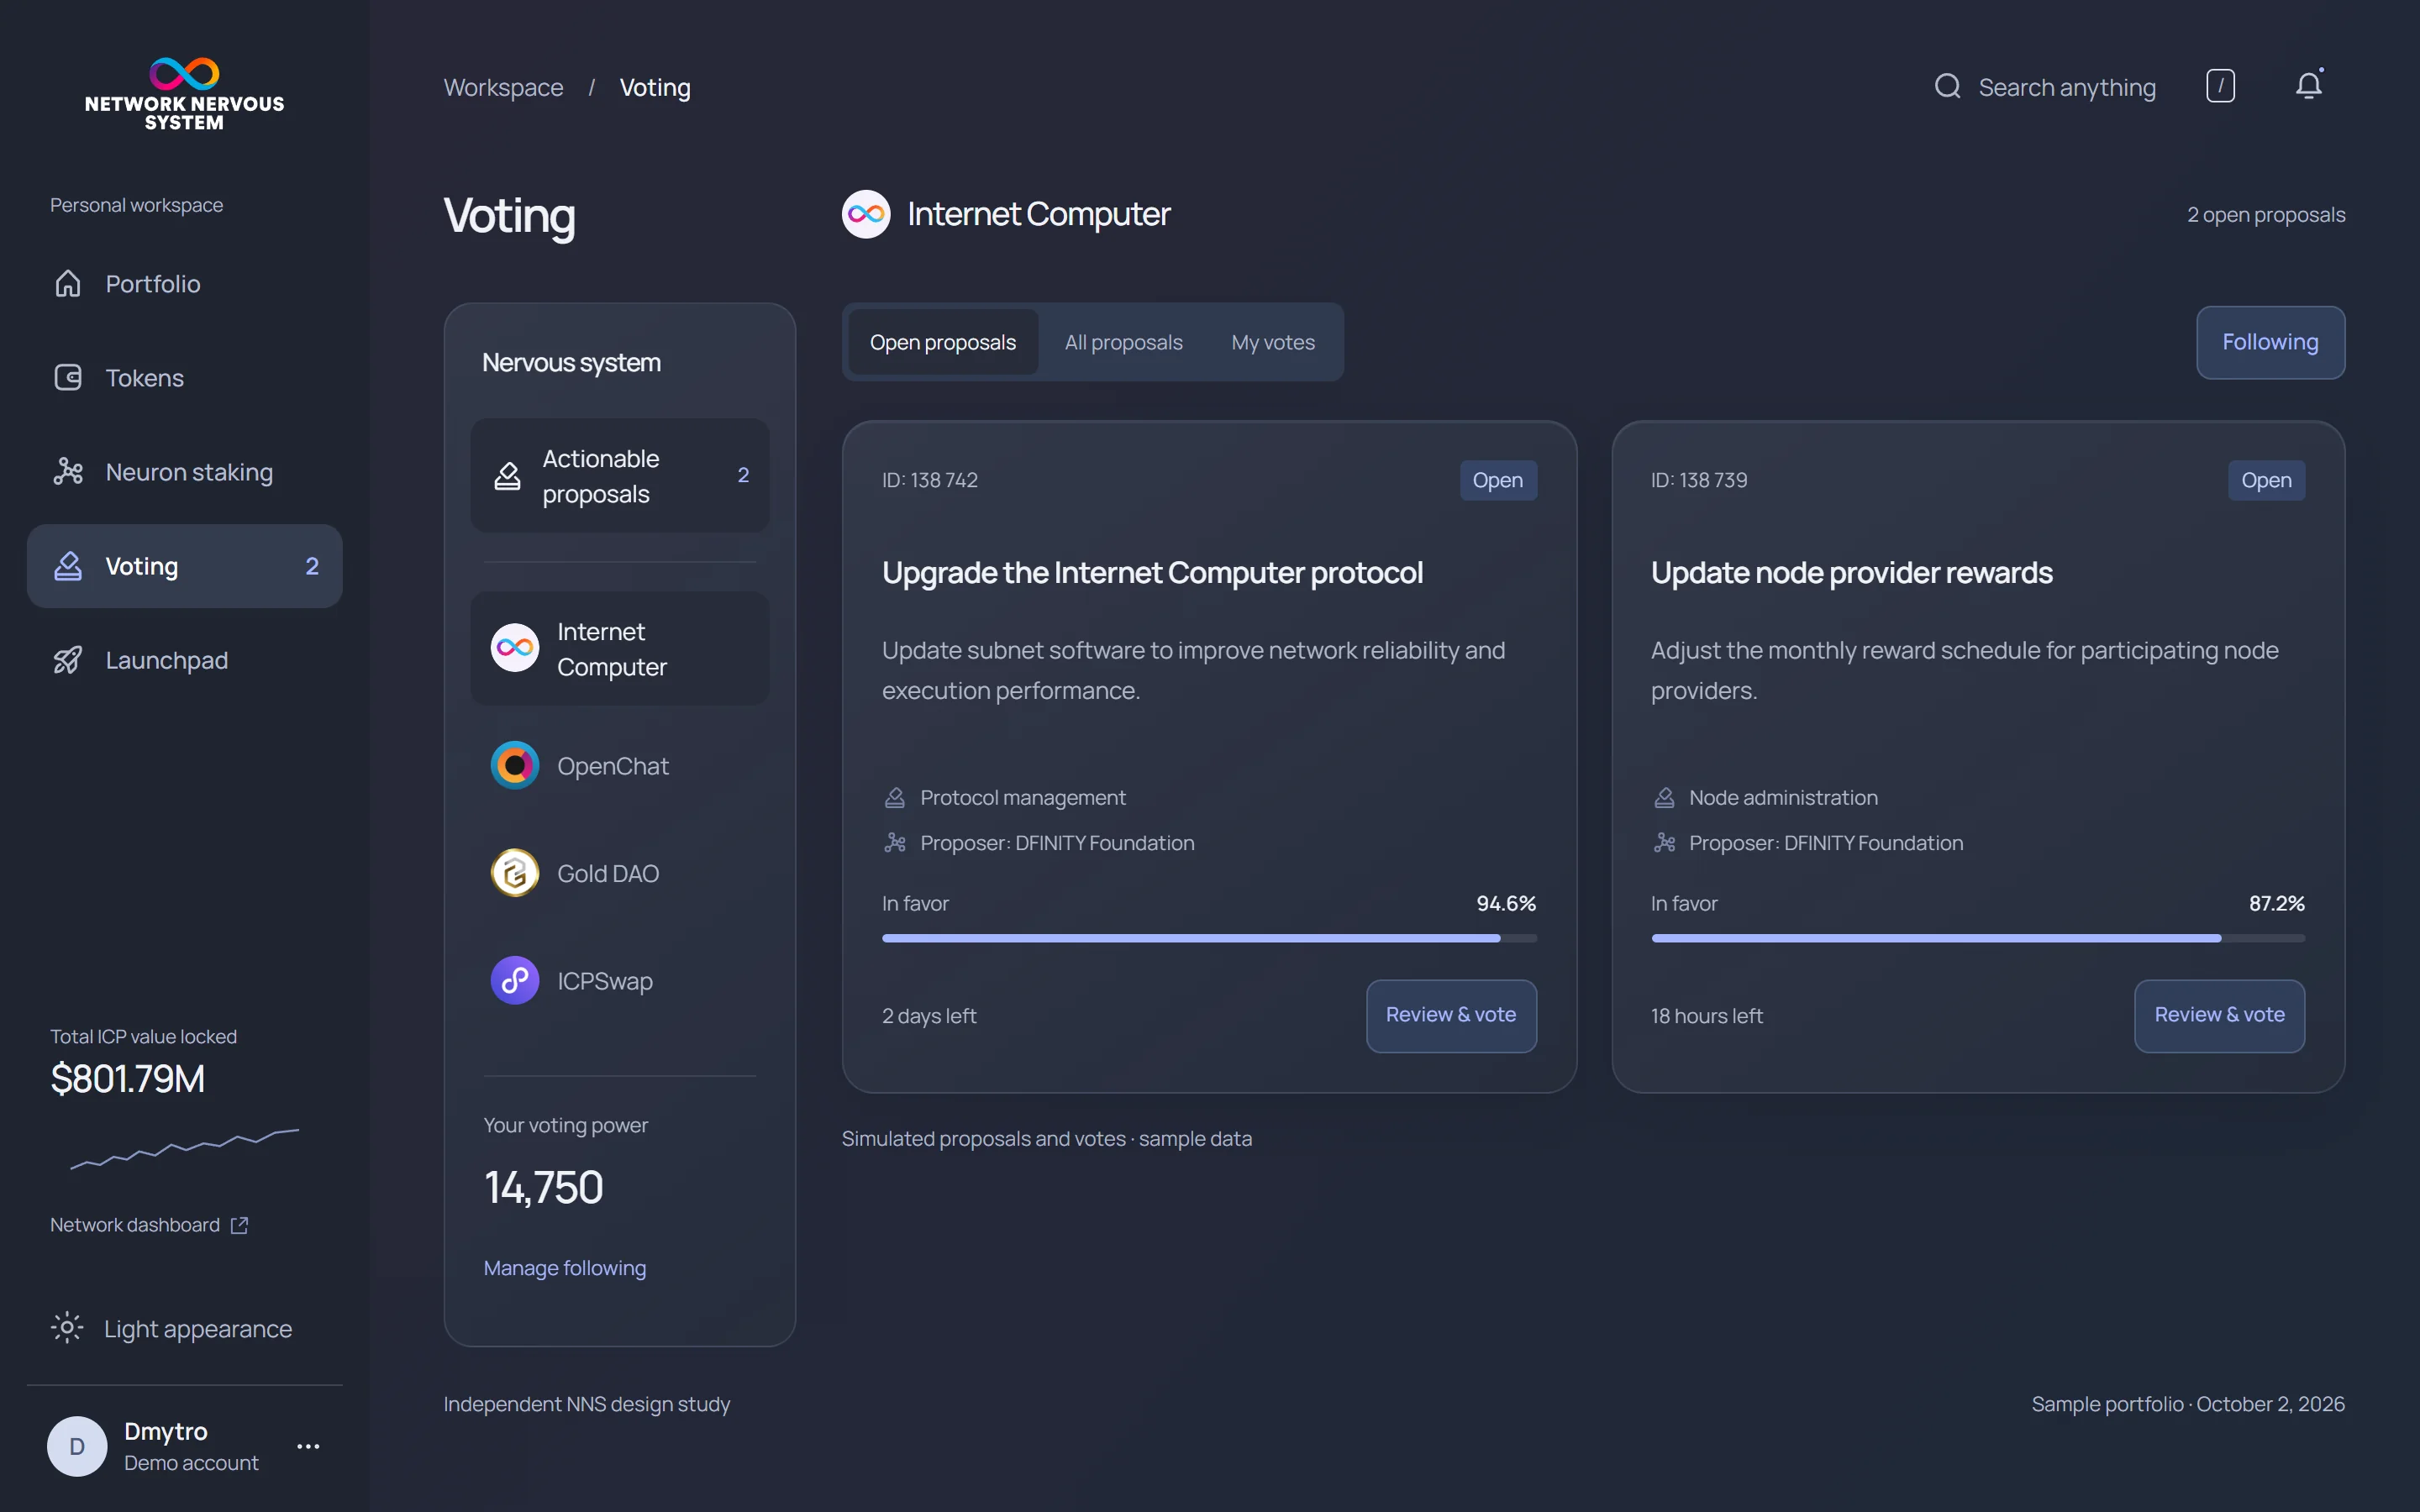Switch to My votes tab
This screenshot has height=1512, width=2420.
pyautogui.click(x=1273, y=342)
